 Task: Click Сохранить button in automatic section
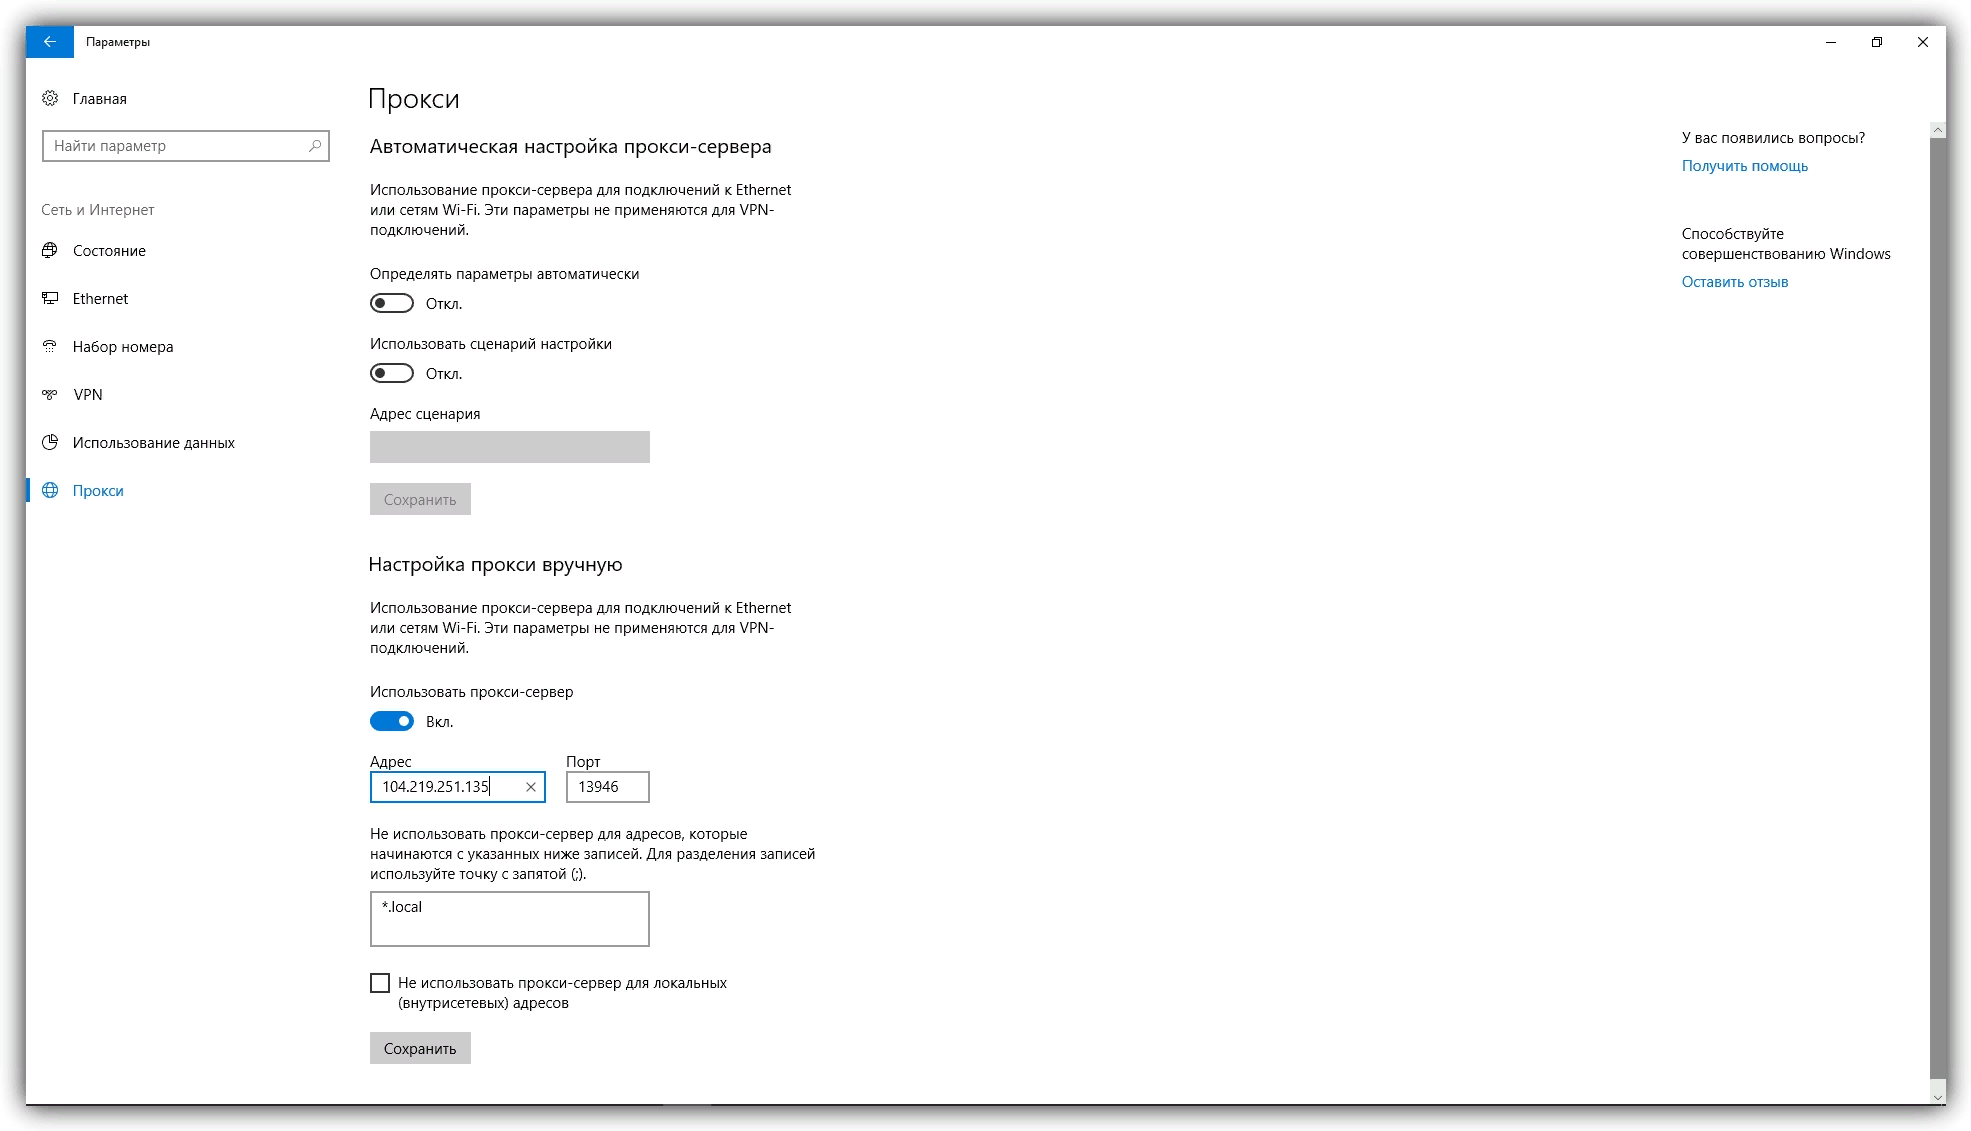click(421, 498)
